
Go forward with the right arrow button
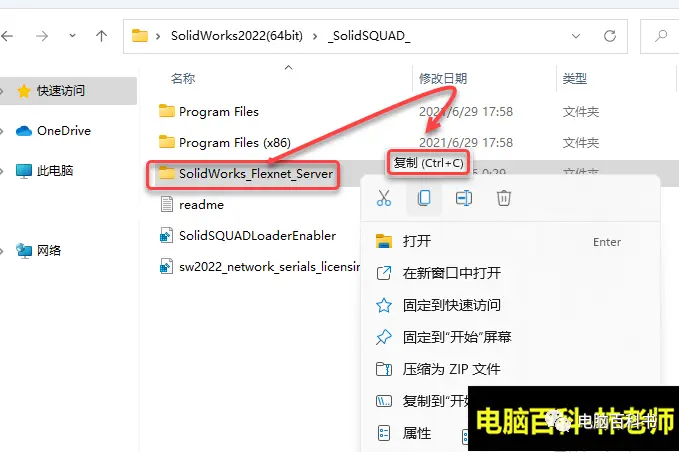42,36
